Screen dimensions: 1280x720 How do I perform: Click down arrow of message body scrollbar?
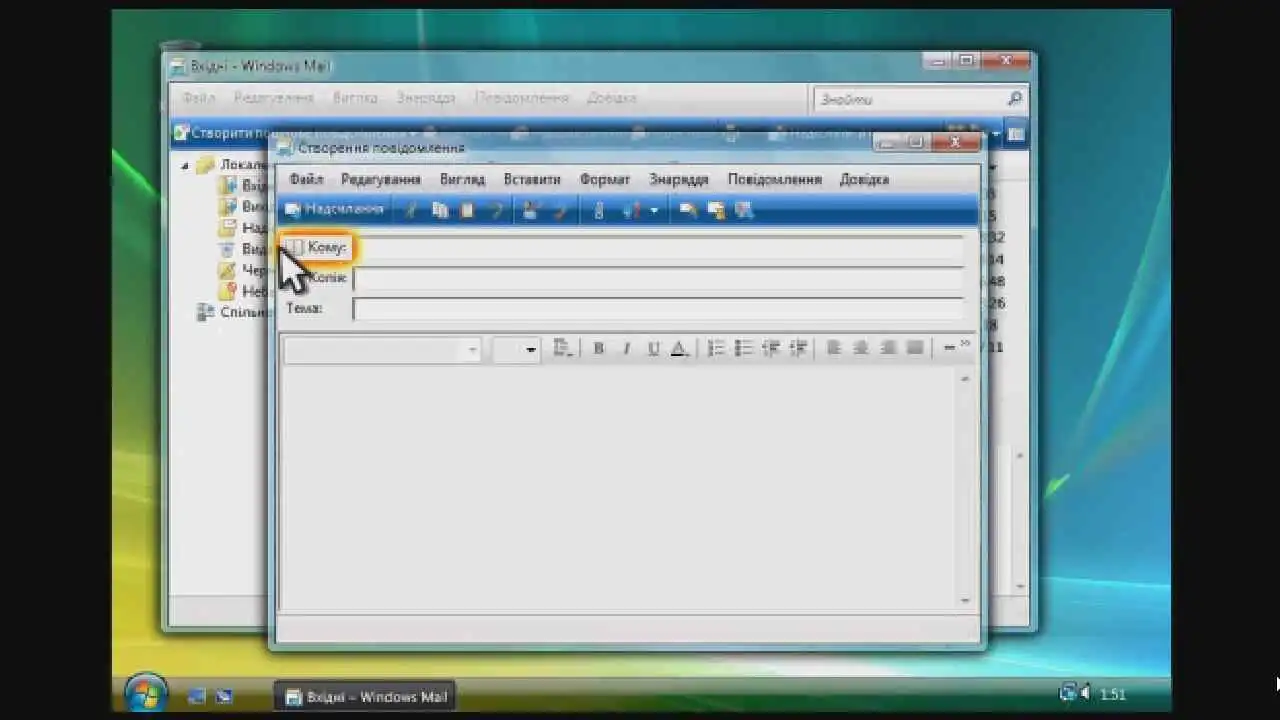(965, 600)
